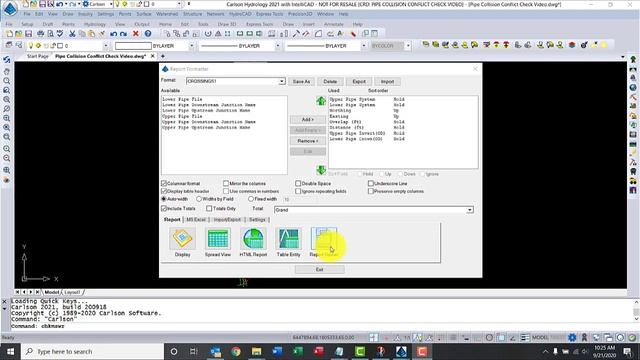The image size is (640, 360).
Task: Switch to the MS Excel tab
Action: coord(196,220)
